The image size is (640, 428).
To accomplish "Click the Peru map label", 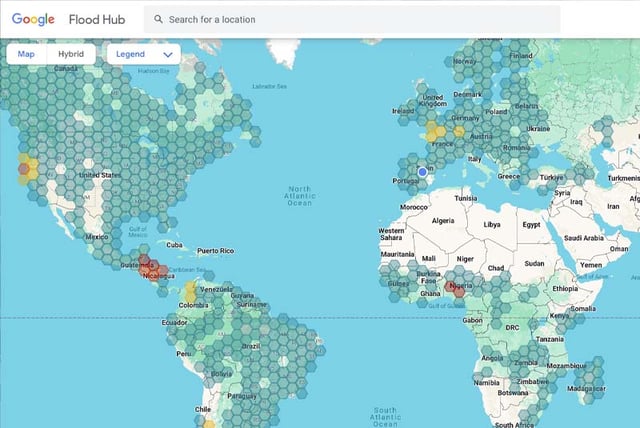I will point(183,353).
